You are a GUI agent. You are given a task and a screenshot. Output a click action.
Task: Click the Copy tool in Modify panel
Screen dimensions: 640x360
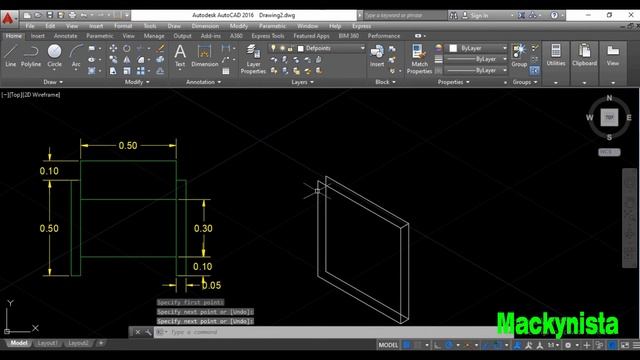coord(113,60)
